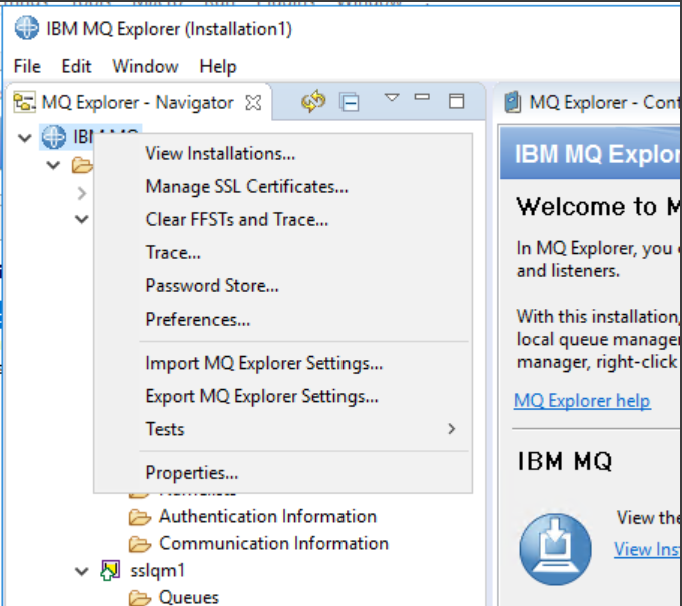Image resolution: width=682 pixels, height=606 pixels.
Task: Minimize the Navigator view pane
Action: coord(422,97)
